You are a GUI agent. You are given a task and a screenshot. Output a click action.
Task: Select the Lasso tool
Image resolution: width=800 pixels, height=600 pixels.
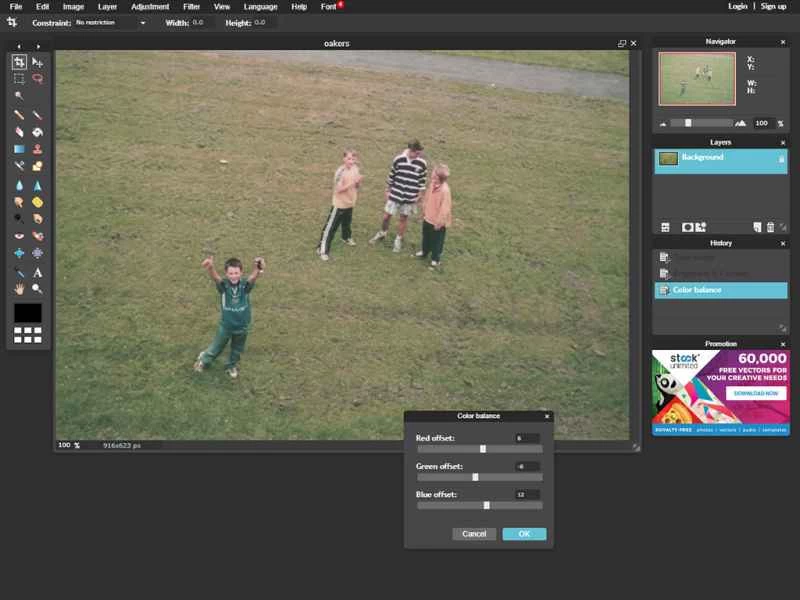(38, 78)
